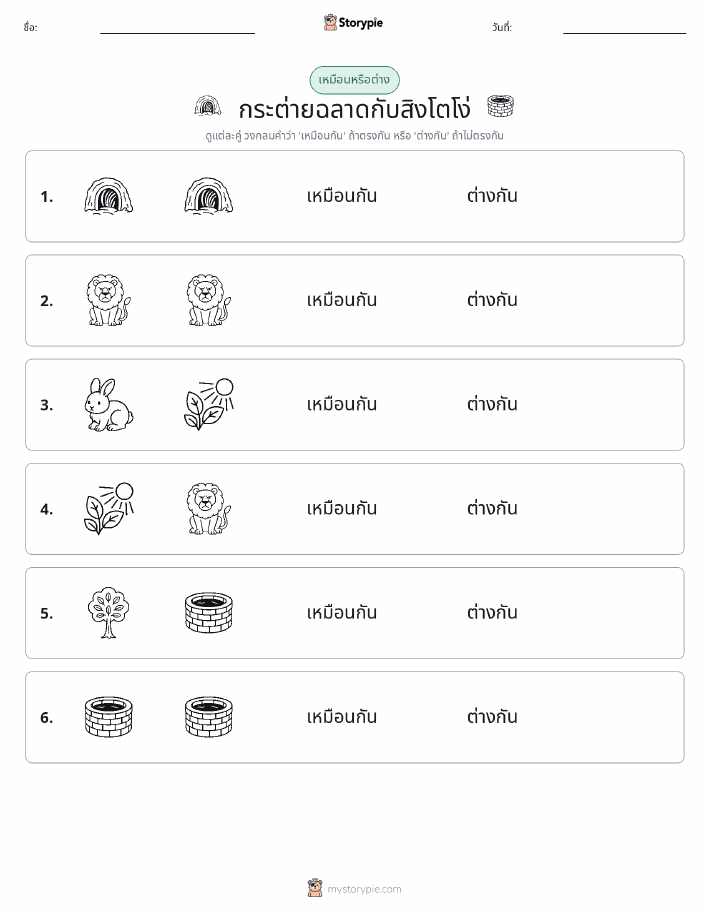Click the first cave picture in row 1

(108, 196)
